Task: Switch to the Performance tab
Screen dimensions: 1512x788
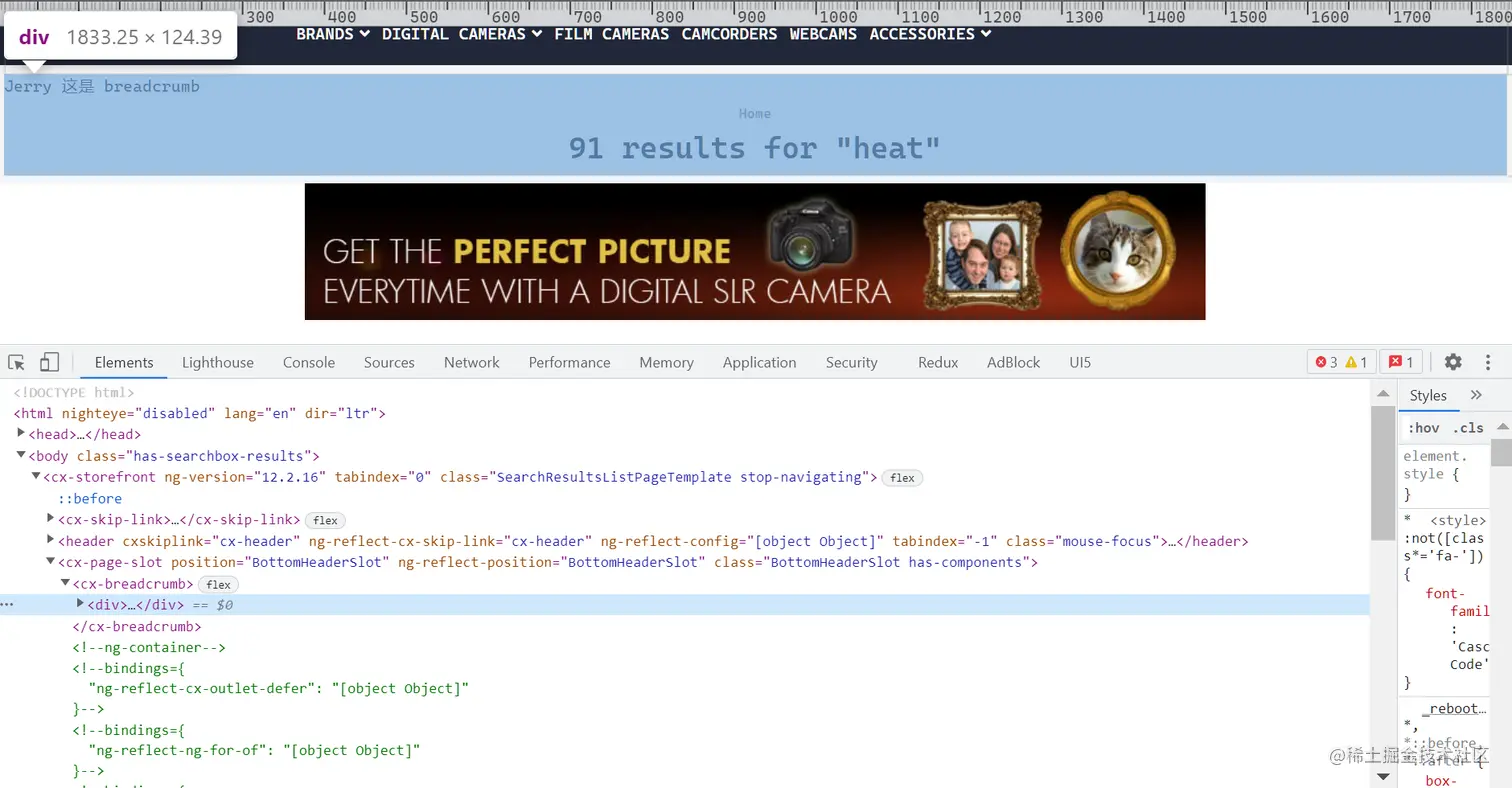Action: point(570,362)
